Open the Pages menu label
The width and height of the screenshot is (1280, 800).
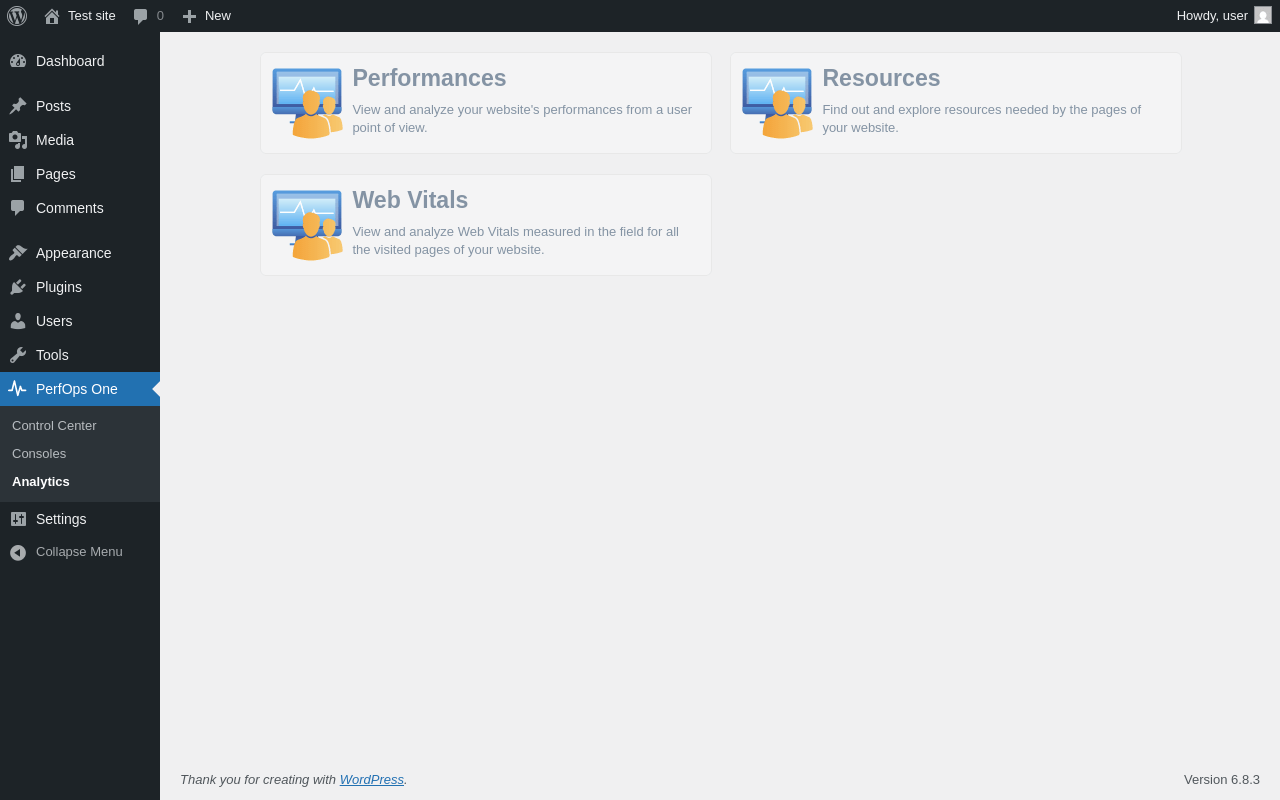(x=56, y=174)
